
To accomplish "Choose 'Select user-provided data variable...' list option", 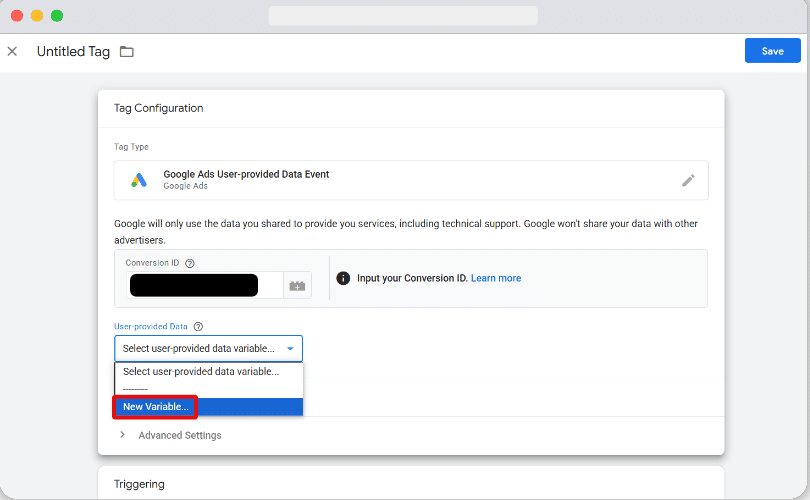I will pos(209,371).
